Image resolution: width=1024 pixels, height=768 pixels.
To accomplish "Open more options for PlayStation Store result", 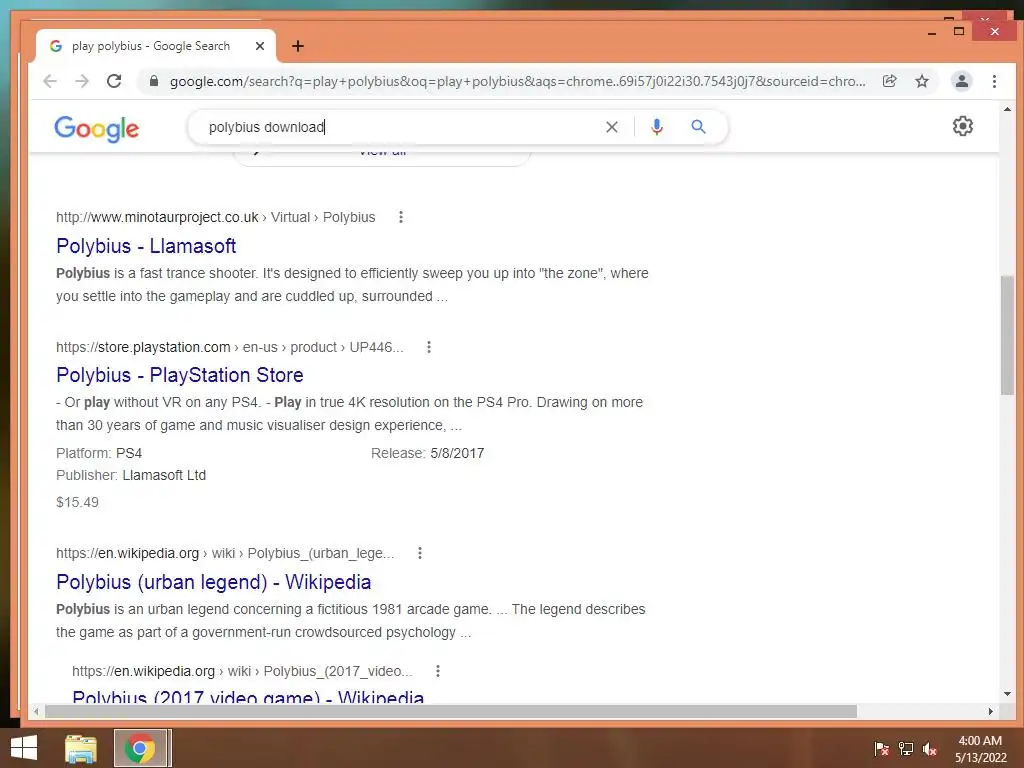I will point(429,347).
